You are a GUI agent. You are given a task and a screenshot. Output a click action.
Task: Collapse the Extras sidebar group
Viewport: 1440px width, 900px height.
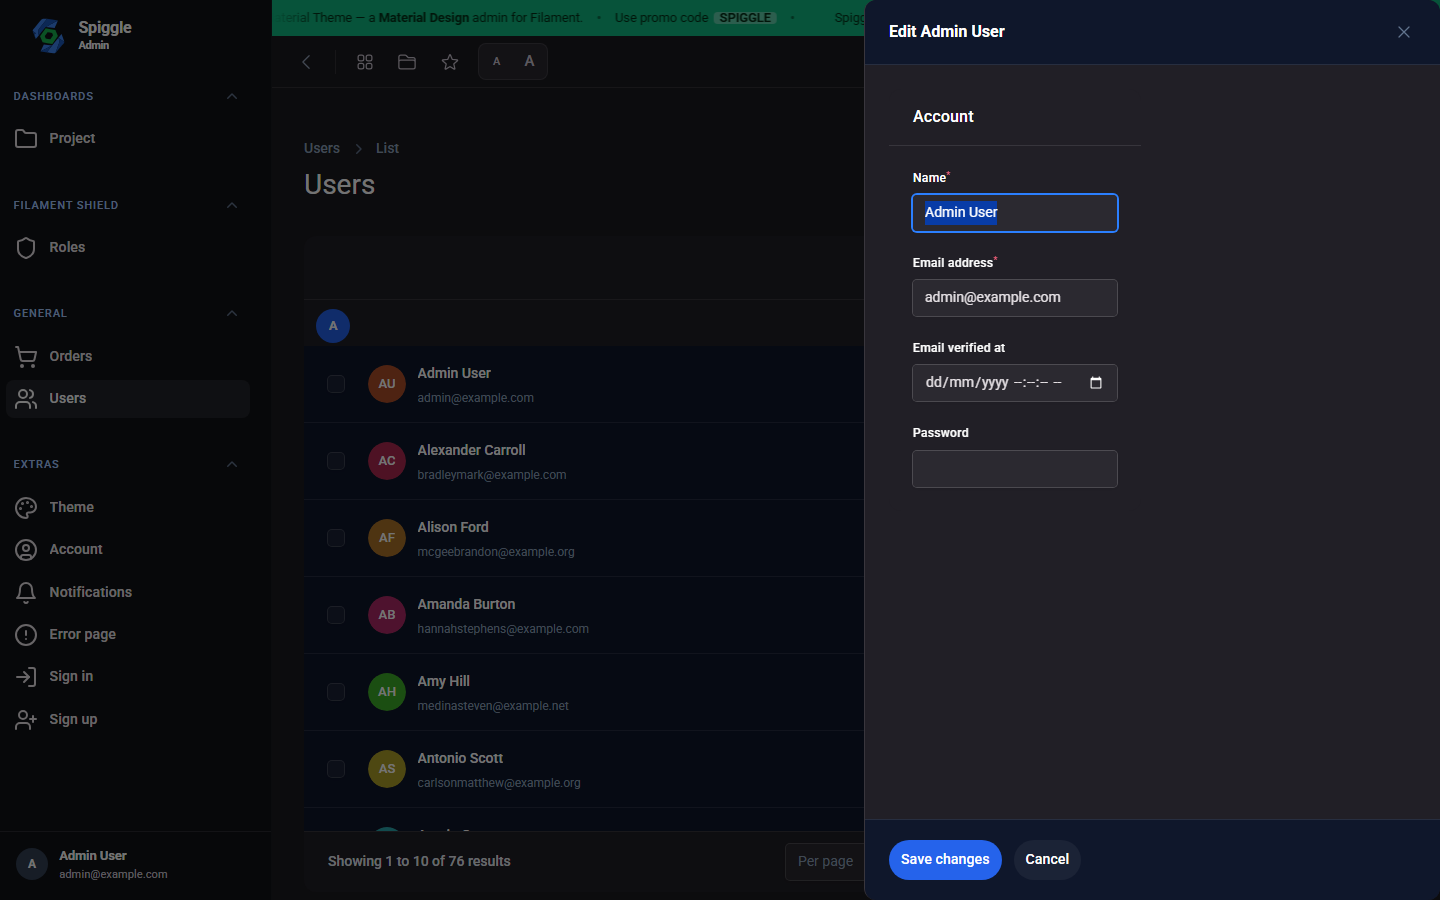(x=232, y=464)
